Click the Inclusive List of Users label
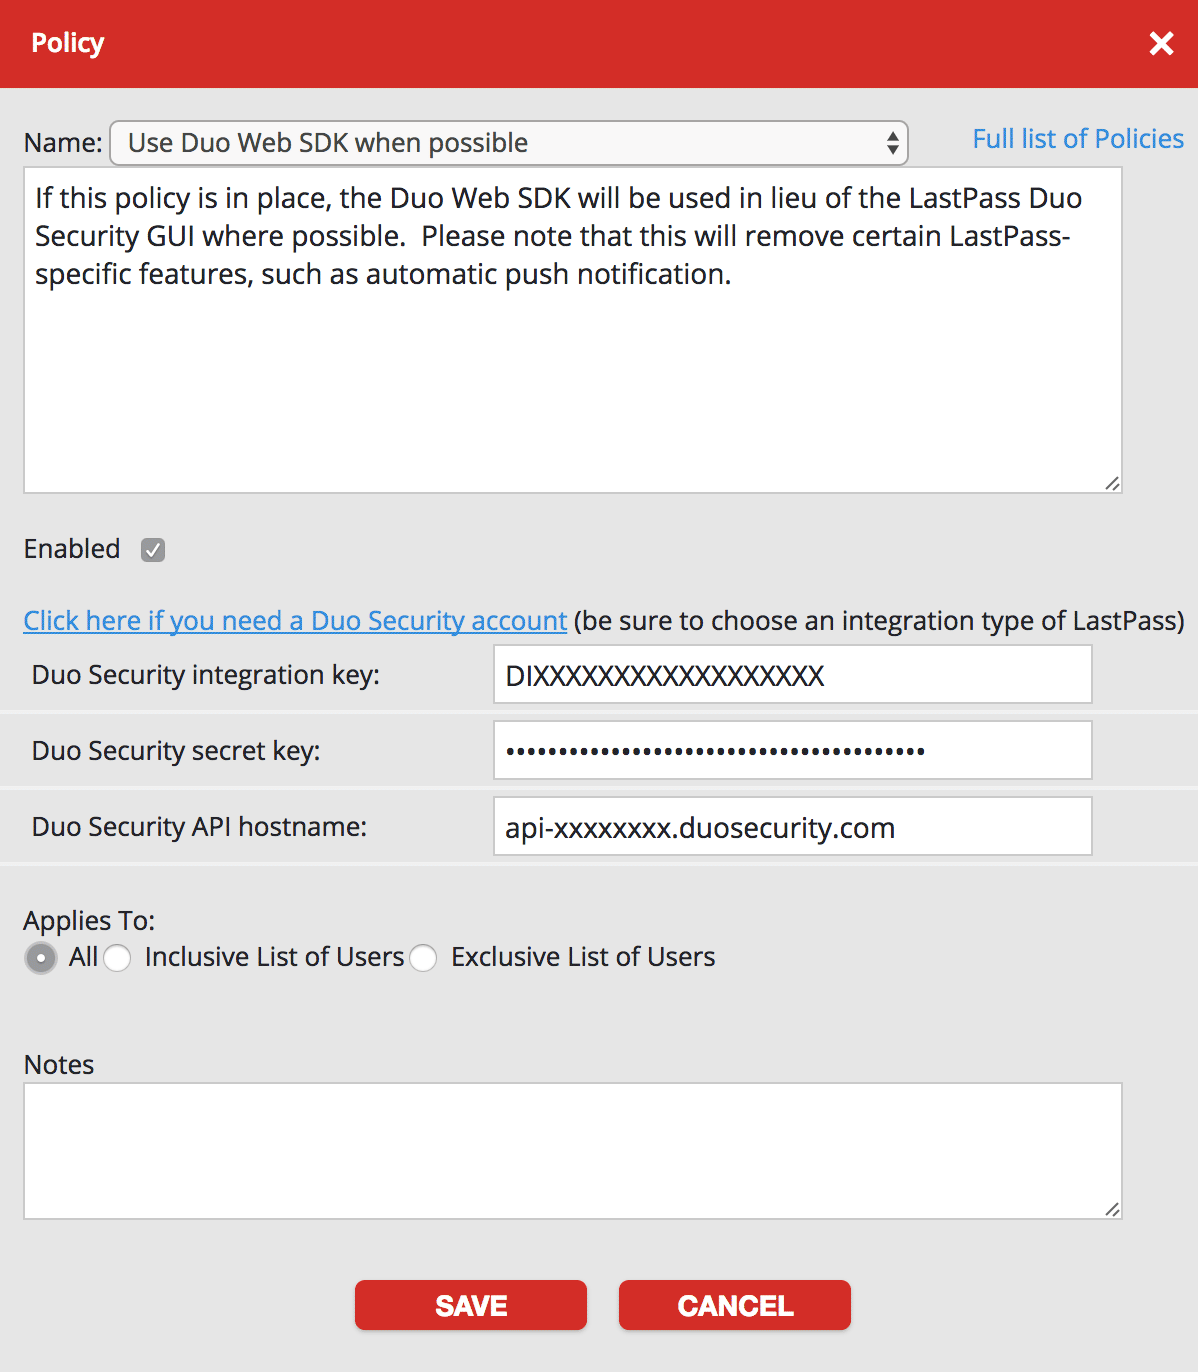This screenshot has height=1372, width=1198. click(x=274, y=957)
